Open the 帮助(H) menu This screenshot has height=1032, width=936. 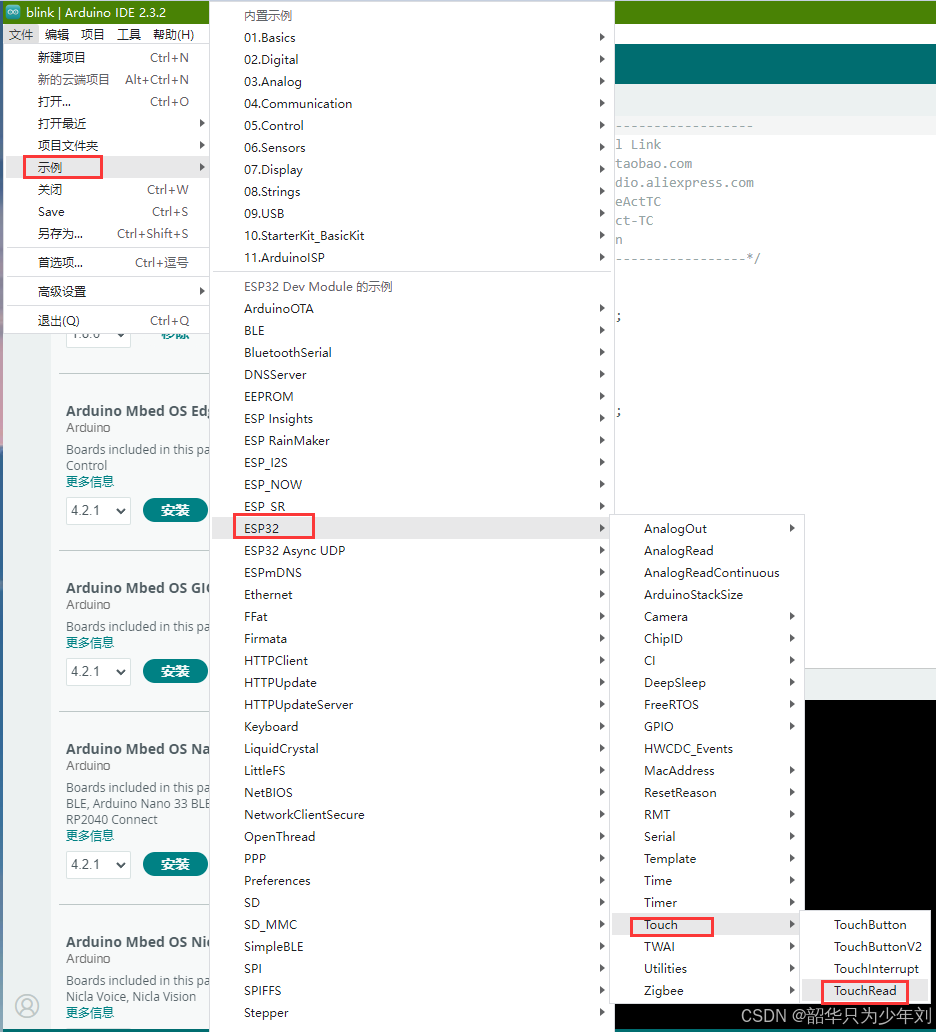173,35
